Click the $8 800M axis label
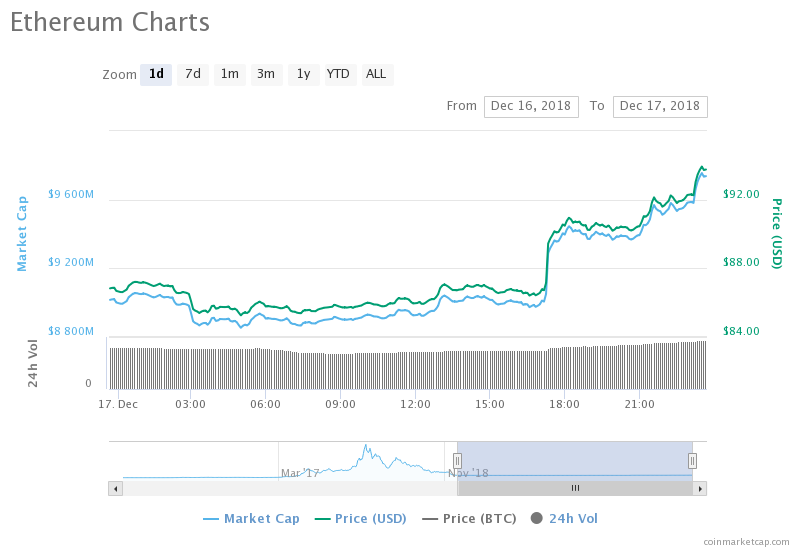The width and height of the screenshot is (800, 550). 71,331
